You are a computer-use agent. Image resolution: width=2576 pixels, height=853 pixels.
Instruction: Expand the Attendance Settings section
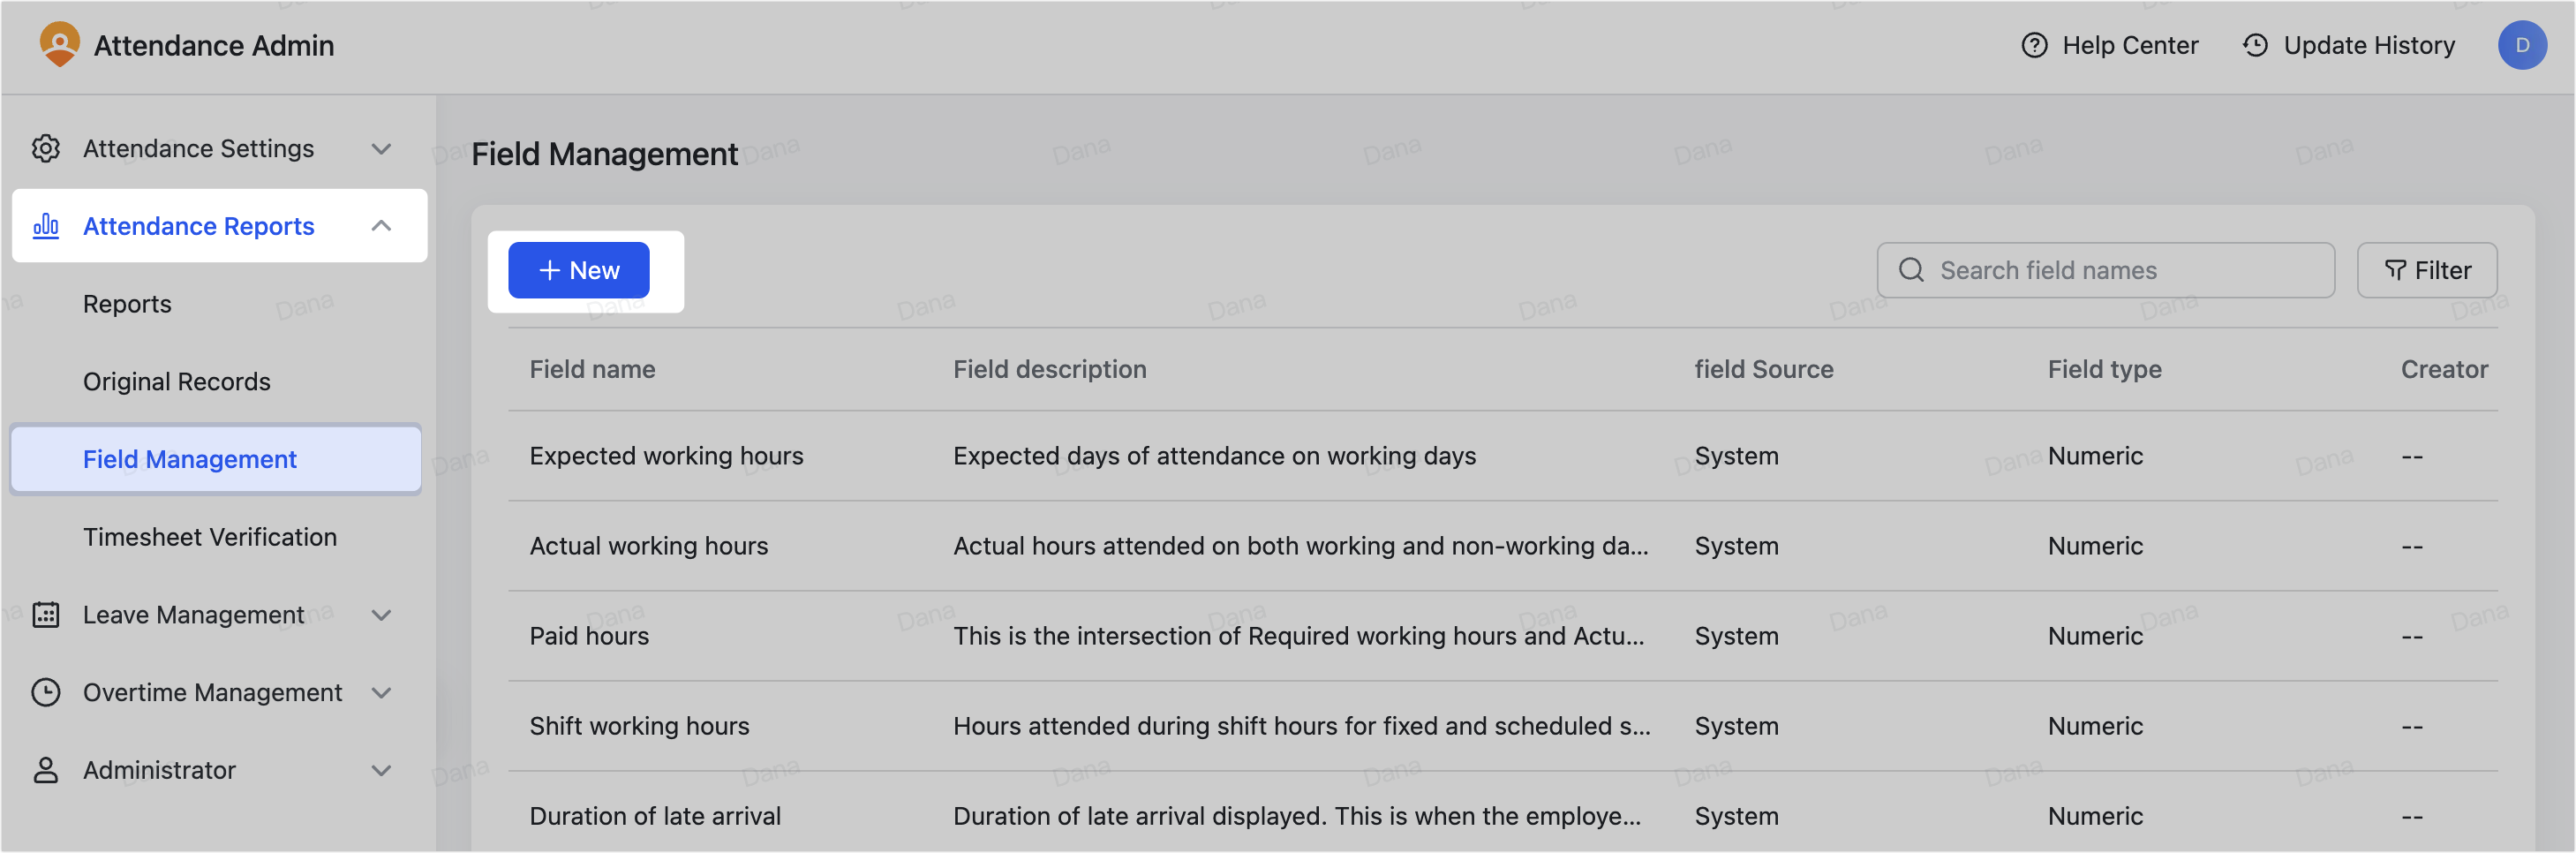coord(381,148)
